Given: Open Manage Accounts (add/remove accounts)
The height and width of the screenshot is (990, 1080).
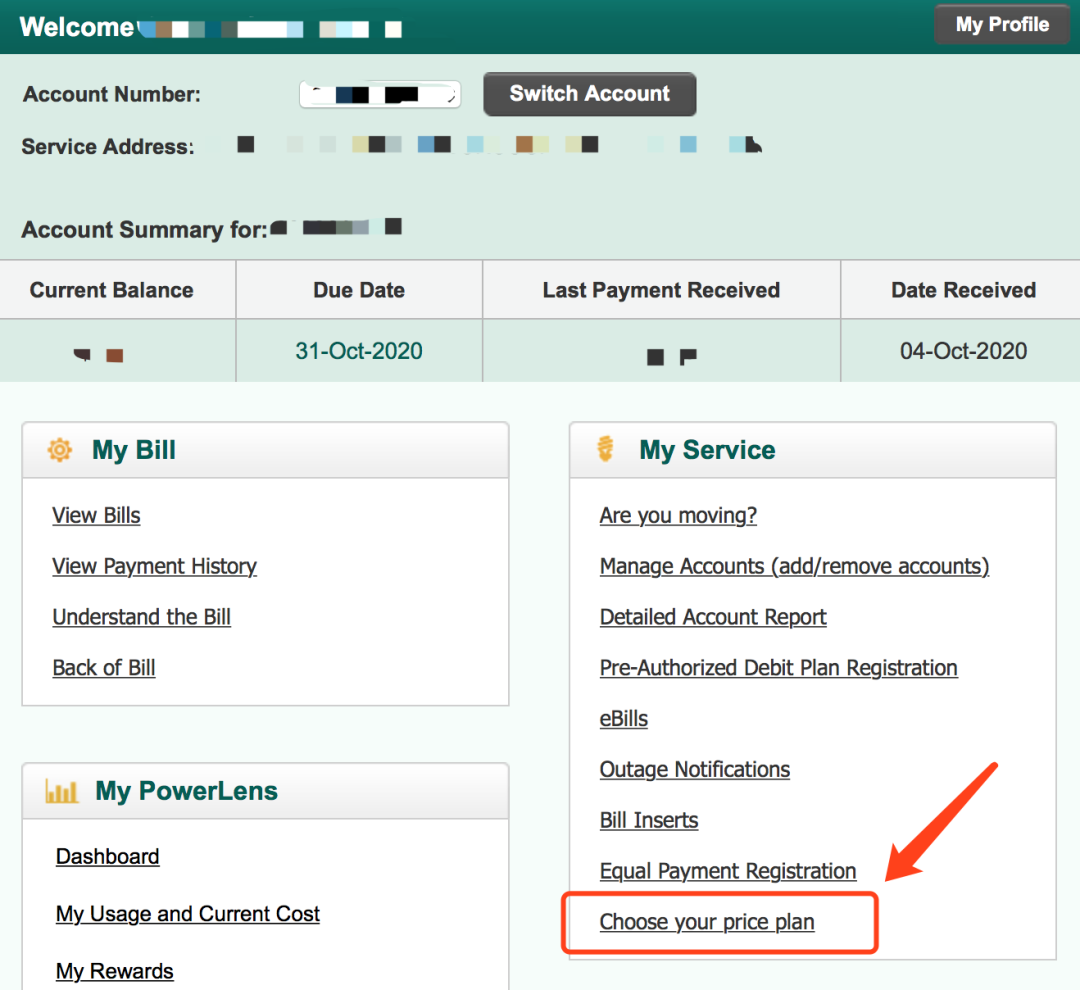Looking at the screenshot, I should (794, 567).
